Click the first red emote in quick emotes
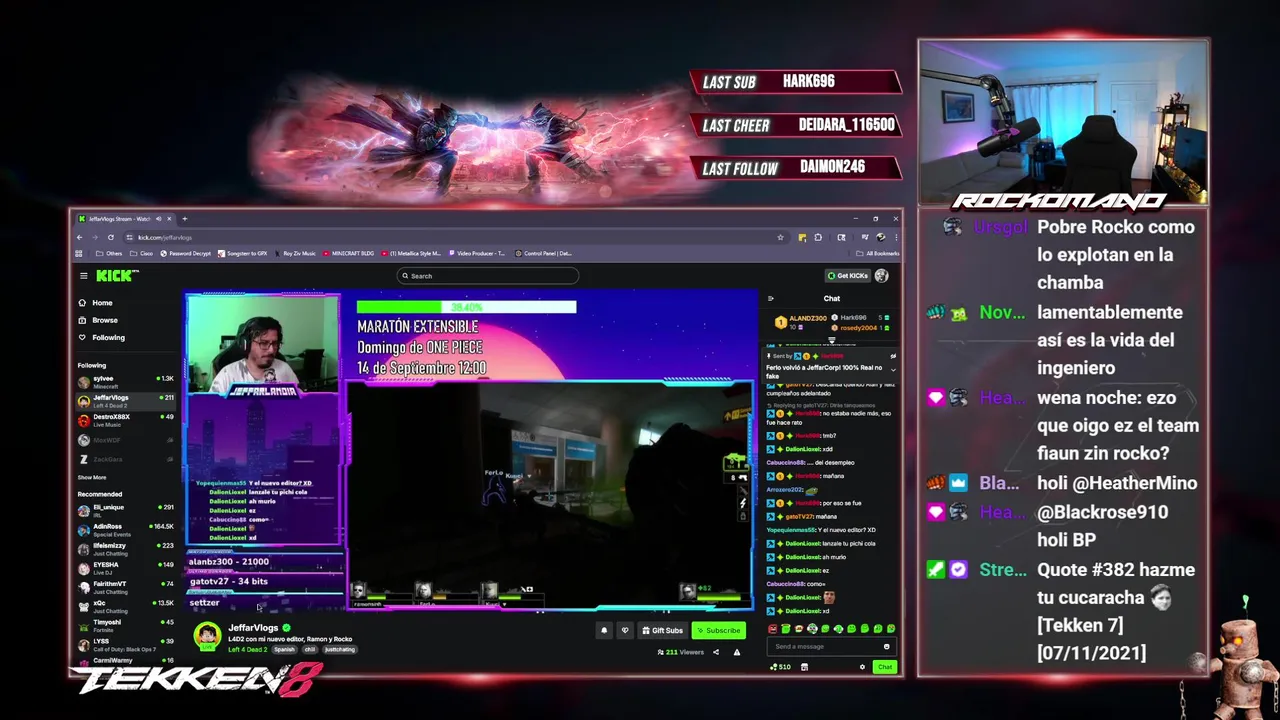1280x720 pixels. click(x=772, y=629)
